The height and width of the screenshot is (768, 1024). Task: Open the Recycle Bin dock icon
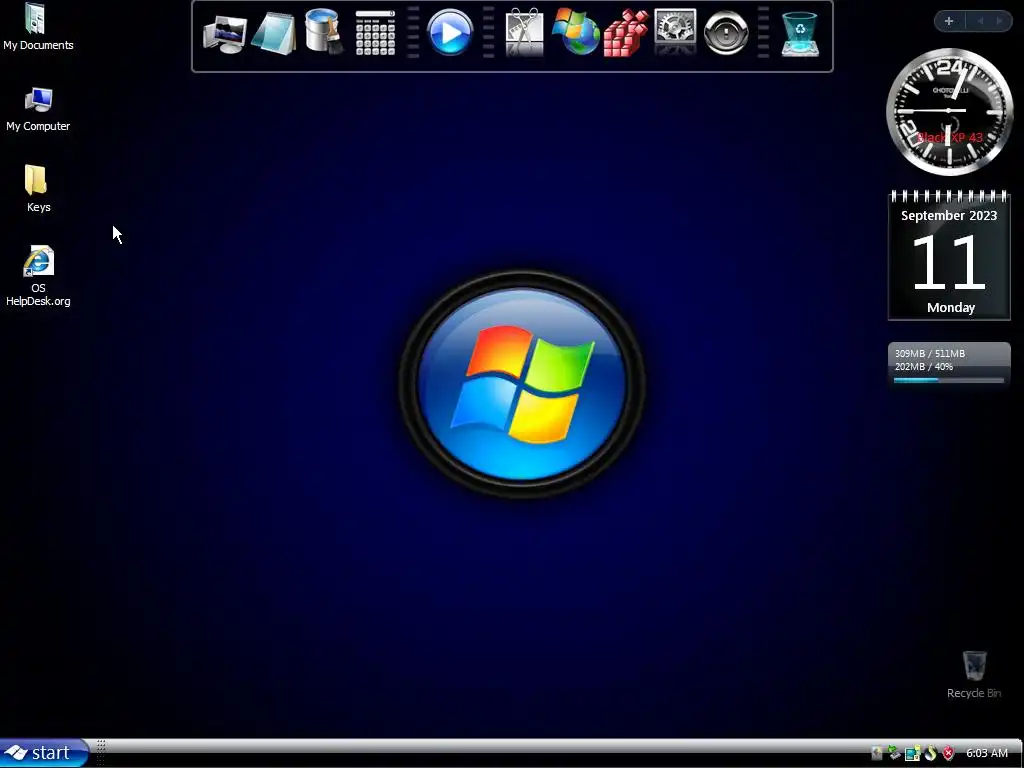pos(799,35)
